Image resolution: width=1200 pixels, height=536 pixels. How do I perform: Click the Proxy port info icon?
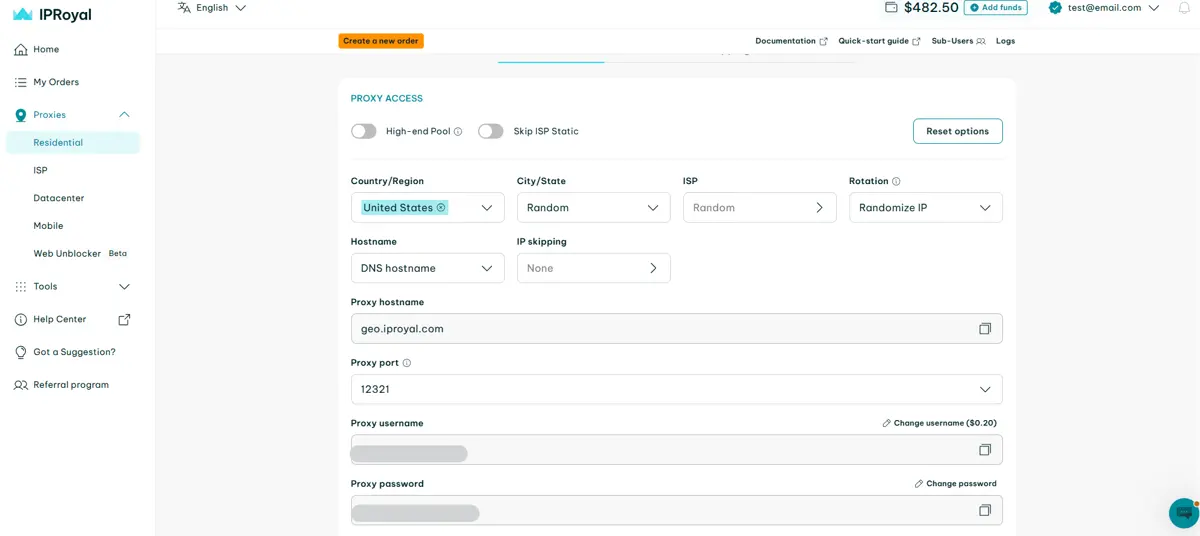click(x=407, y=363)
